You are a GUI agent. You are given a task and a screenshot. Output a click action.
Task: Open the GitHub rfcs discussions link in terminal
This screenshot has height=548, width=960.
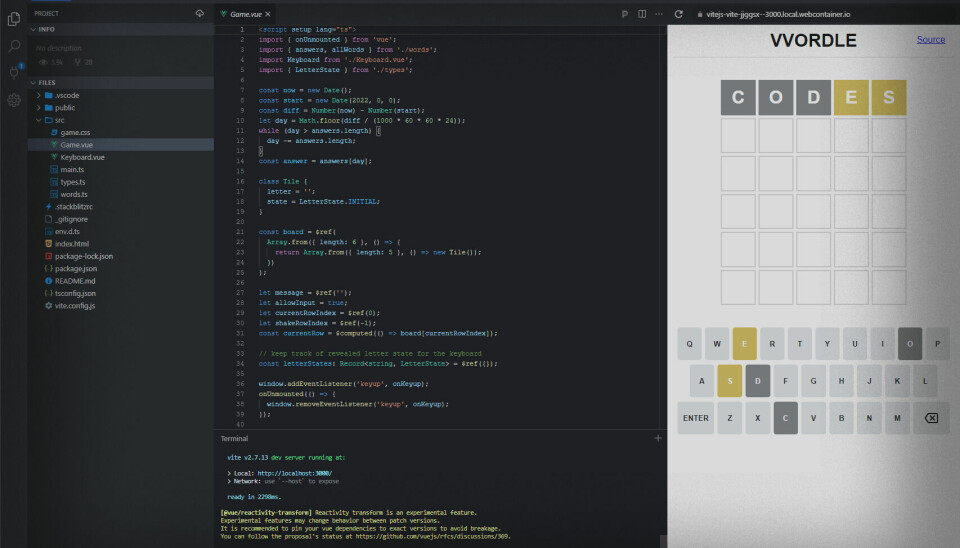(x=432, y=536)
